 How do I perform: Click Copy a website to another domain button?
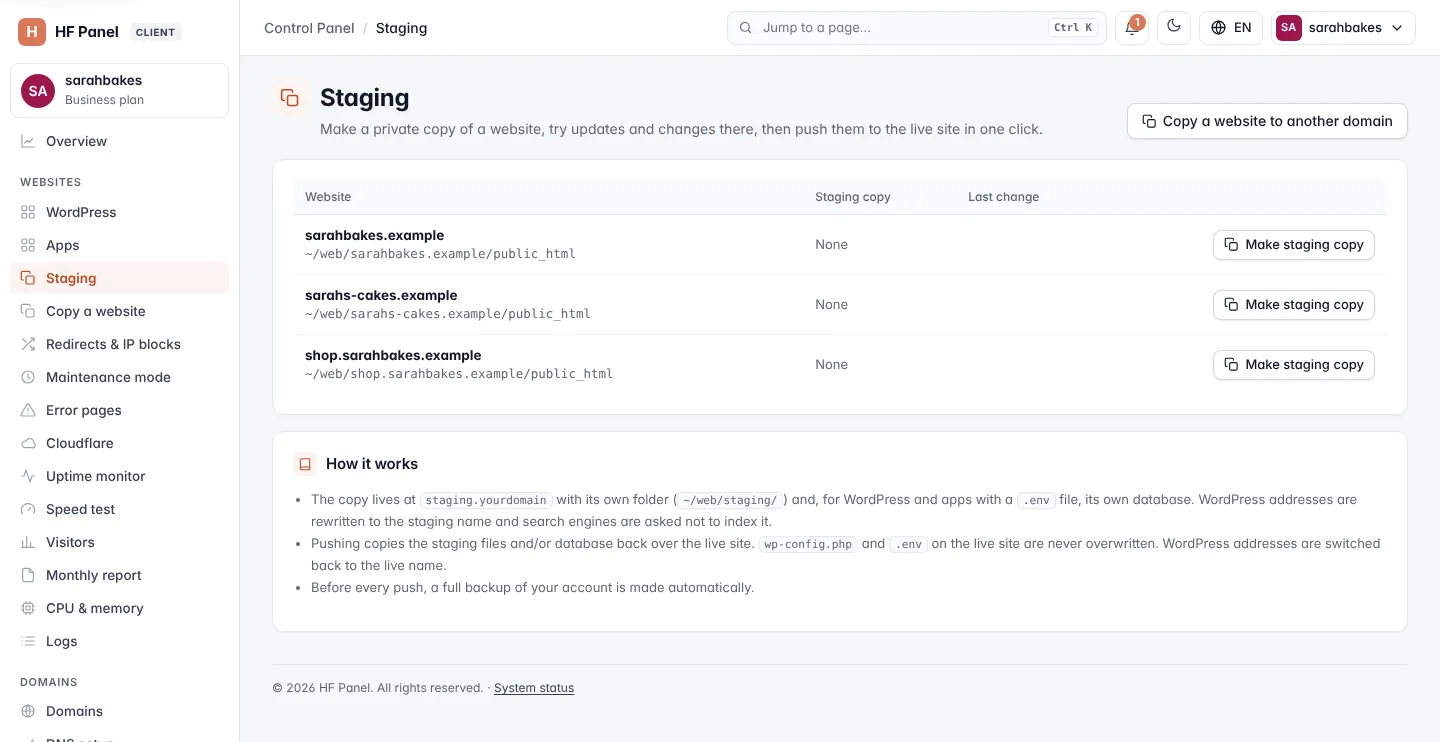coord(1267,121)
